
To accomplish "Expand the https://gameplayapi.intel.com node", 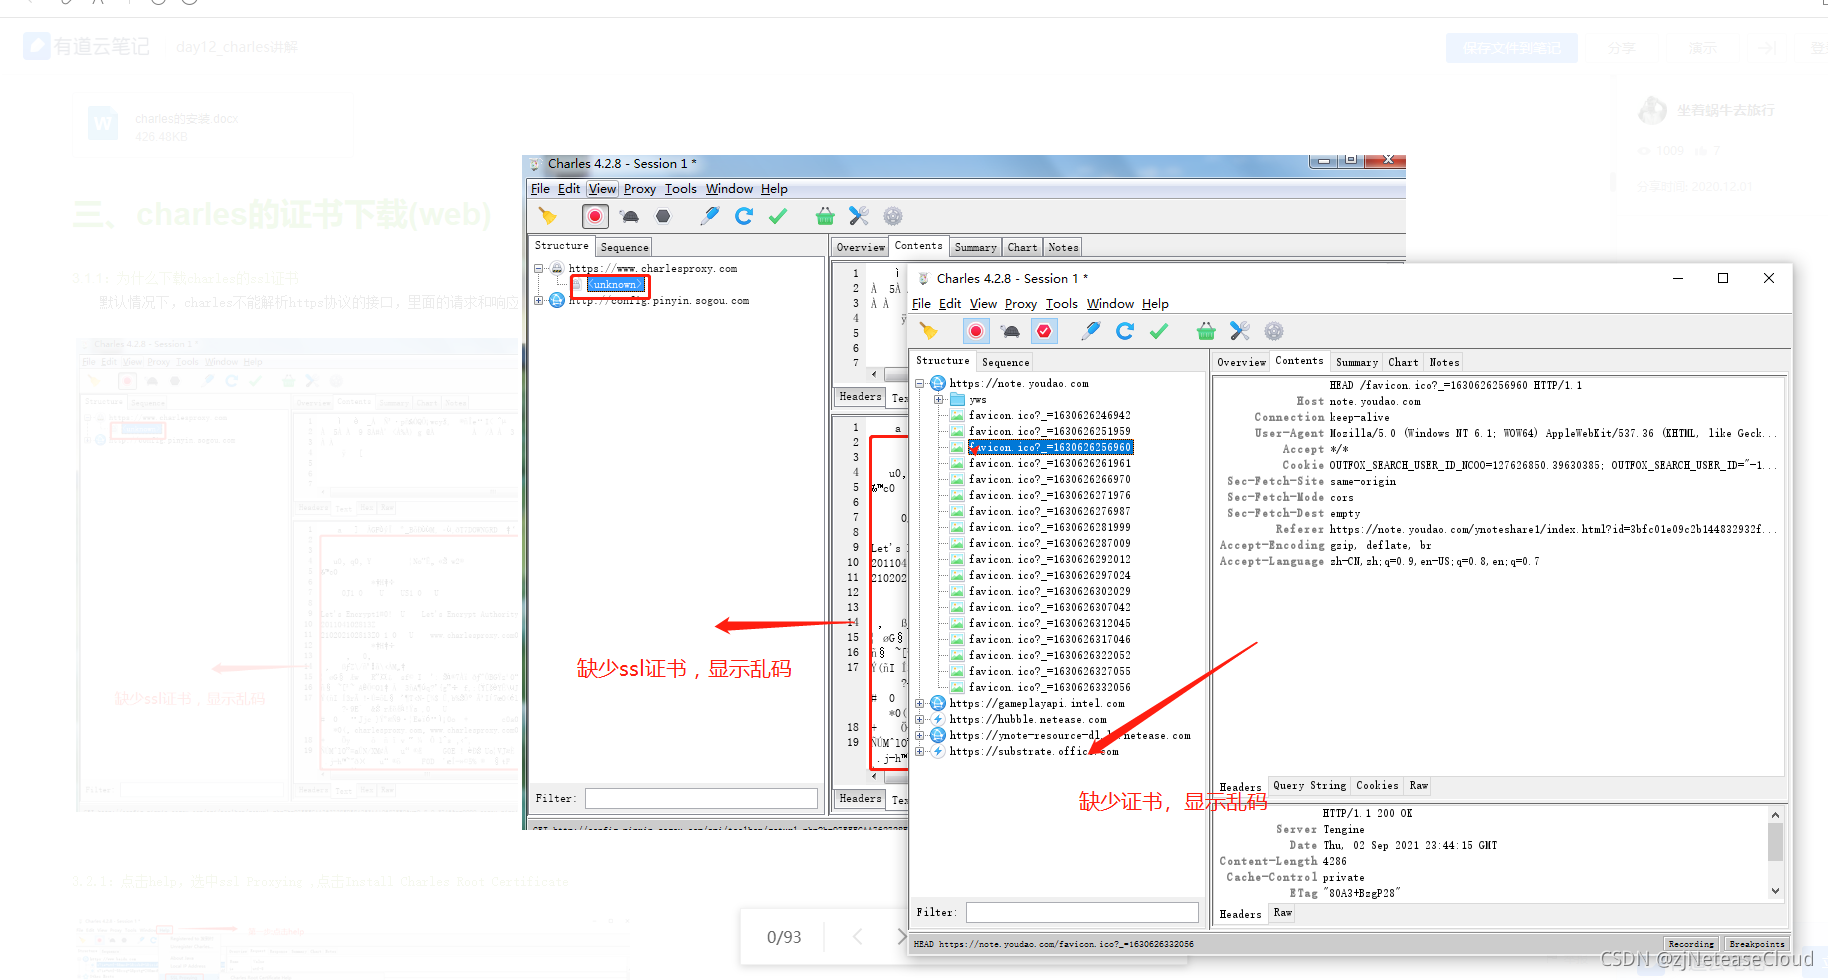I will [920, 704].
